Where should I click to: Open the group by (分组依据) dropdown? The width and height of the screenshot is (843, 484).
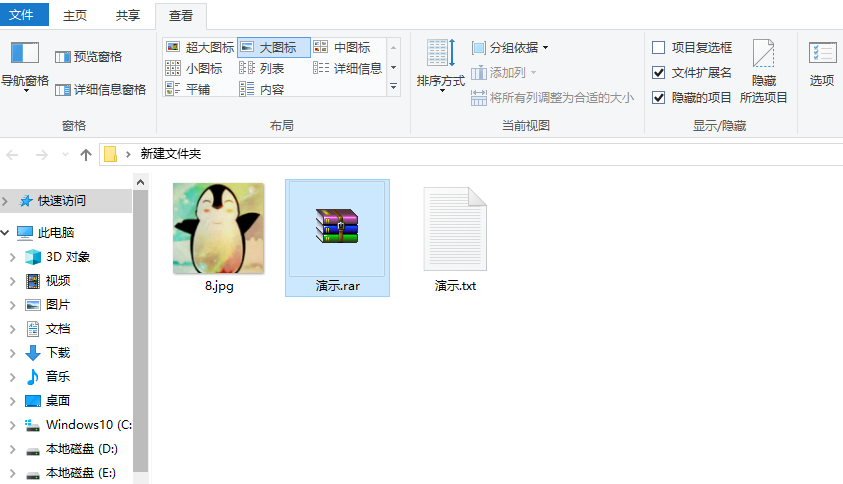pos(510,47)
